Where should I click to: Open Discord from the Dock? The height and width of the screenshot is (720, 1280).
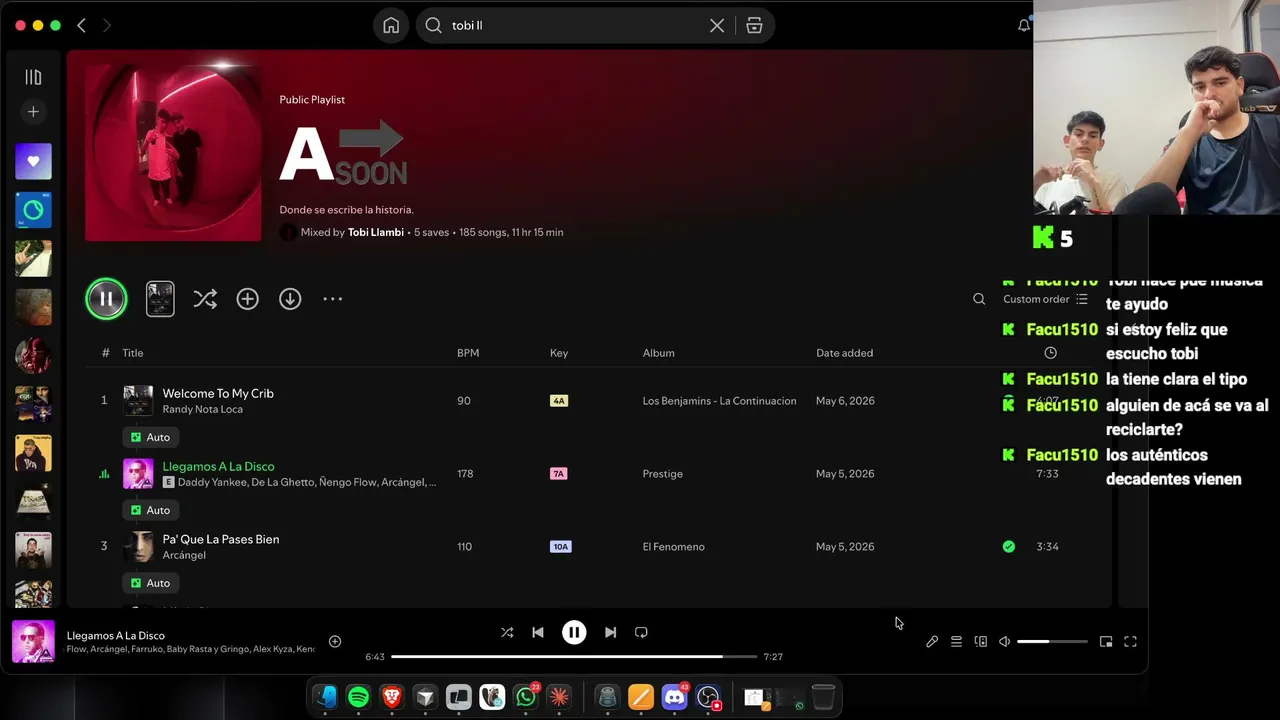[x=675, y=697]
